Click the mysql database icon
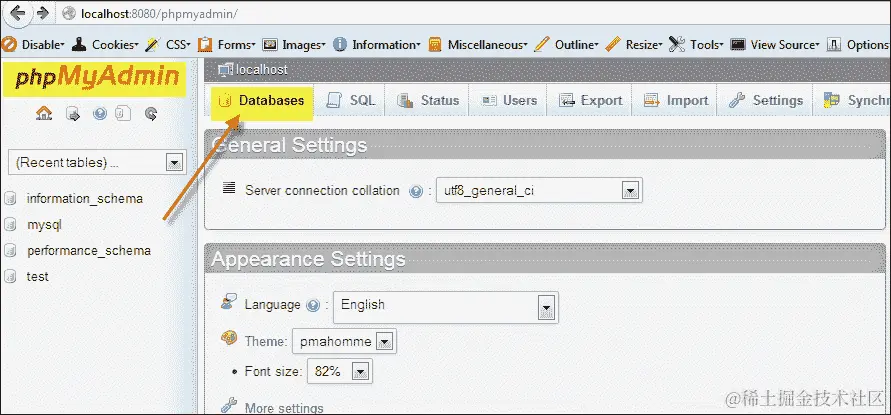 10,225
